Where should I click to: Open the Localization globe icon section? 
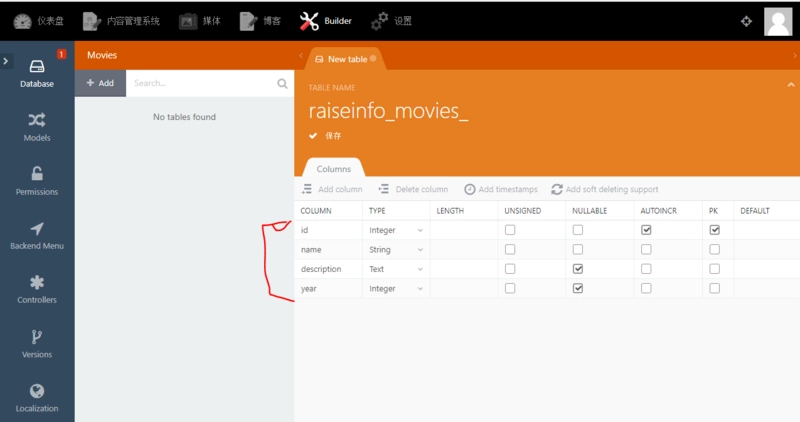[37, 398]
